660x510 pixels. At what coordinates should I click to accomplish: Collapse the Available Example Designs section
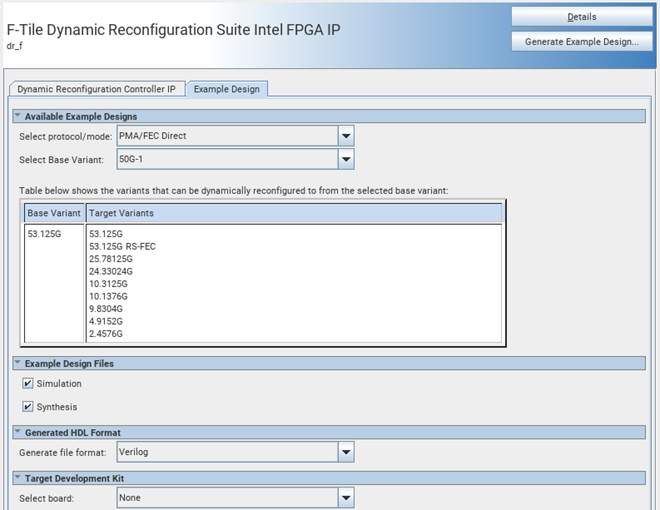tap(17, 116)
